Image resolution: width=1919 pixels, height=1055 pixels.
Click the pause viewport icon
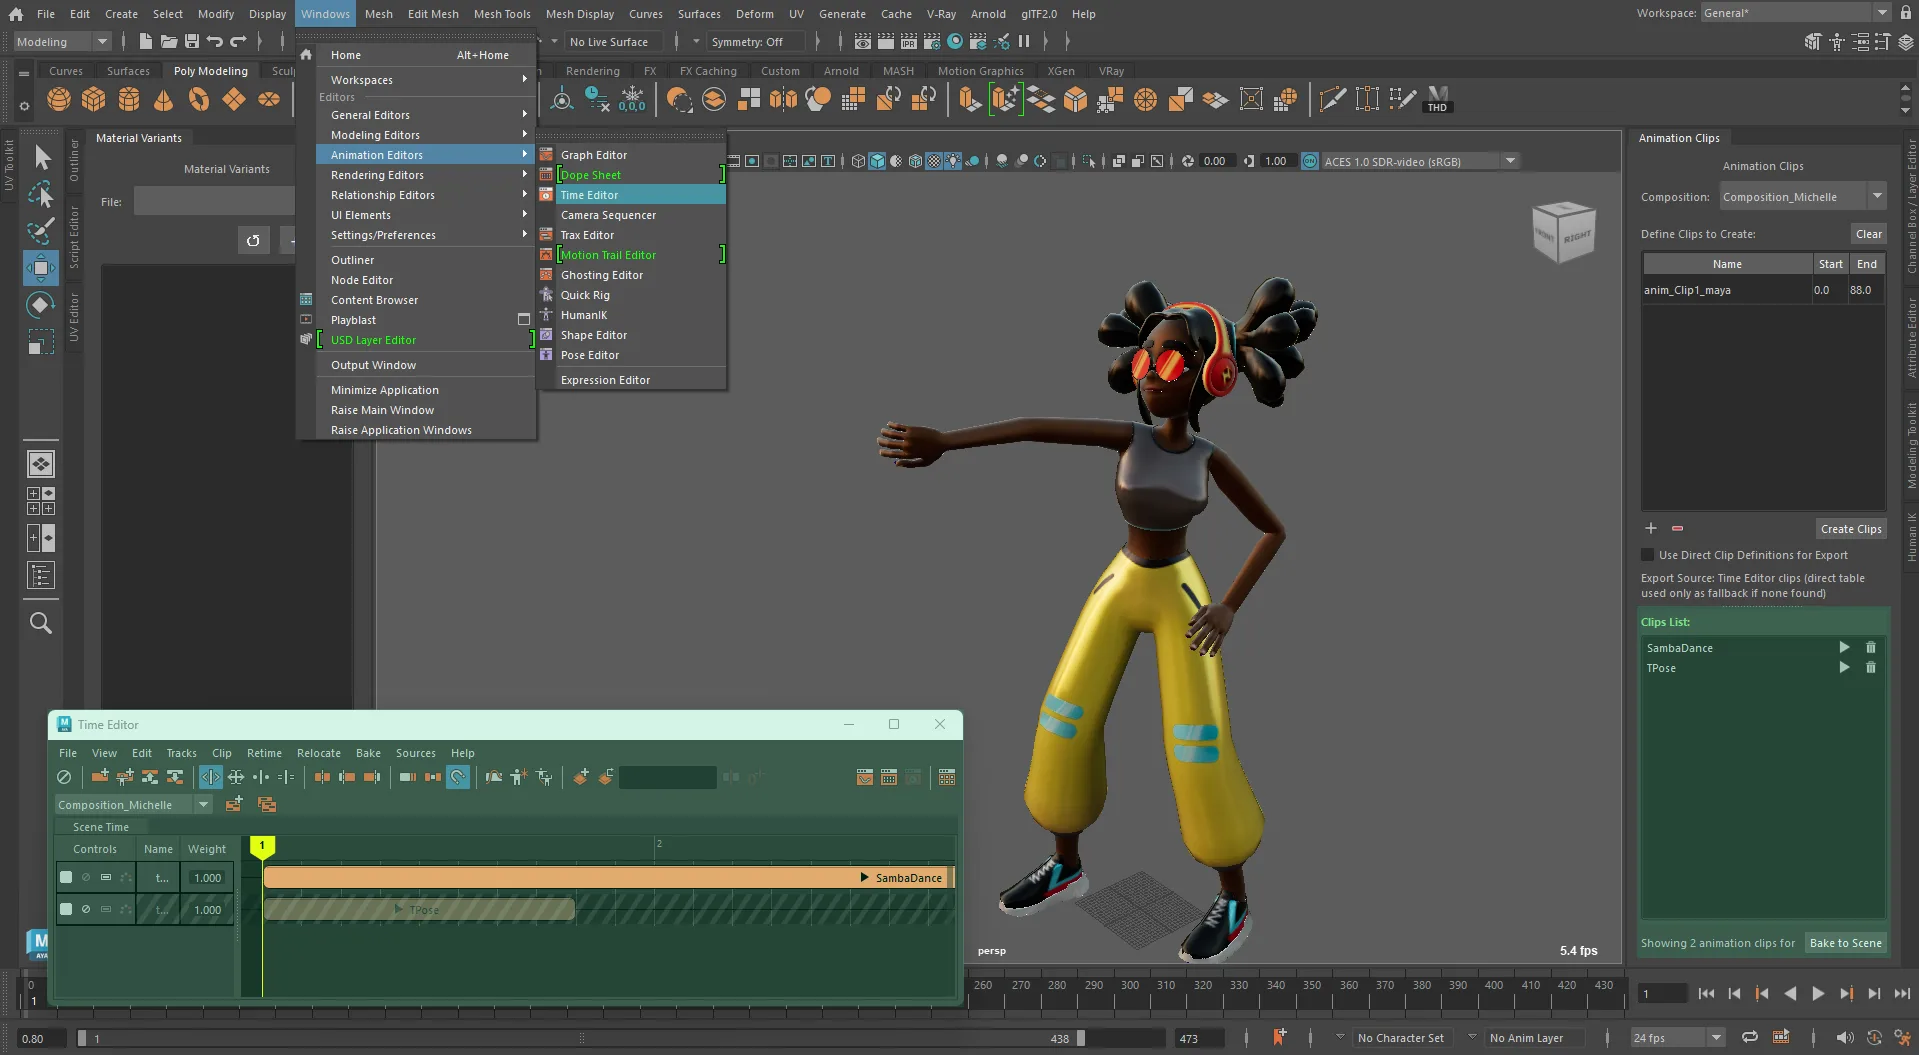click(1024, 41)
